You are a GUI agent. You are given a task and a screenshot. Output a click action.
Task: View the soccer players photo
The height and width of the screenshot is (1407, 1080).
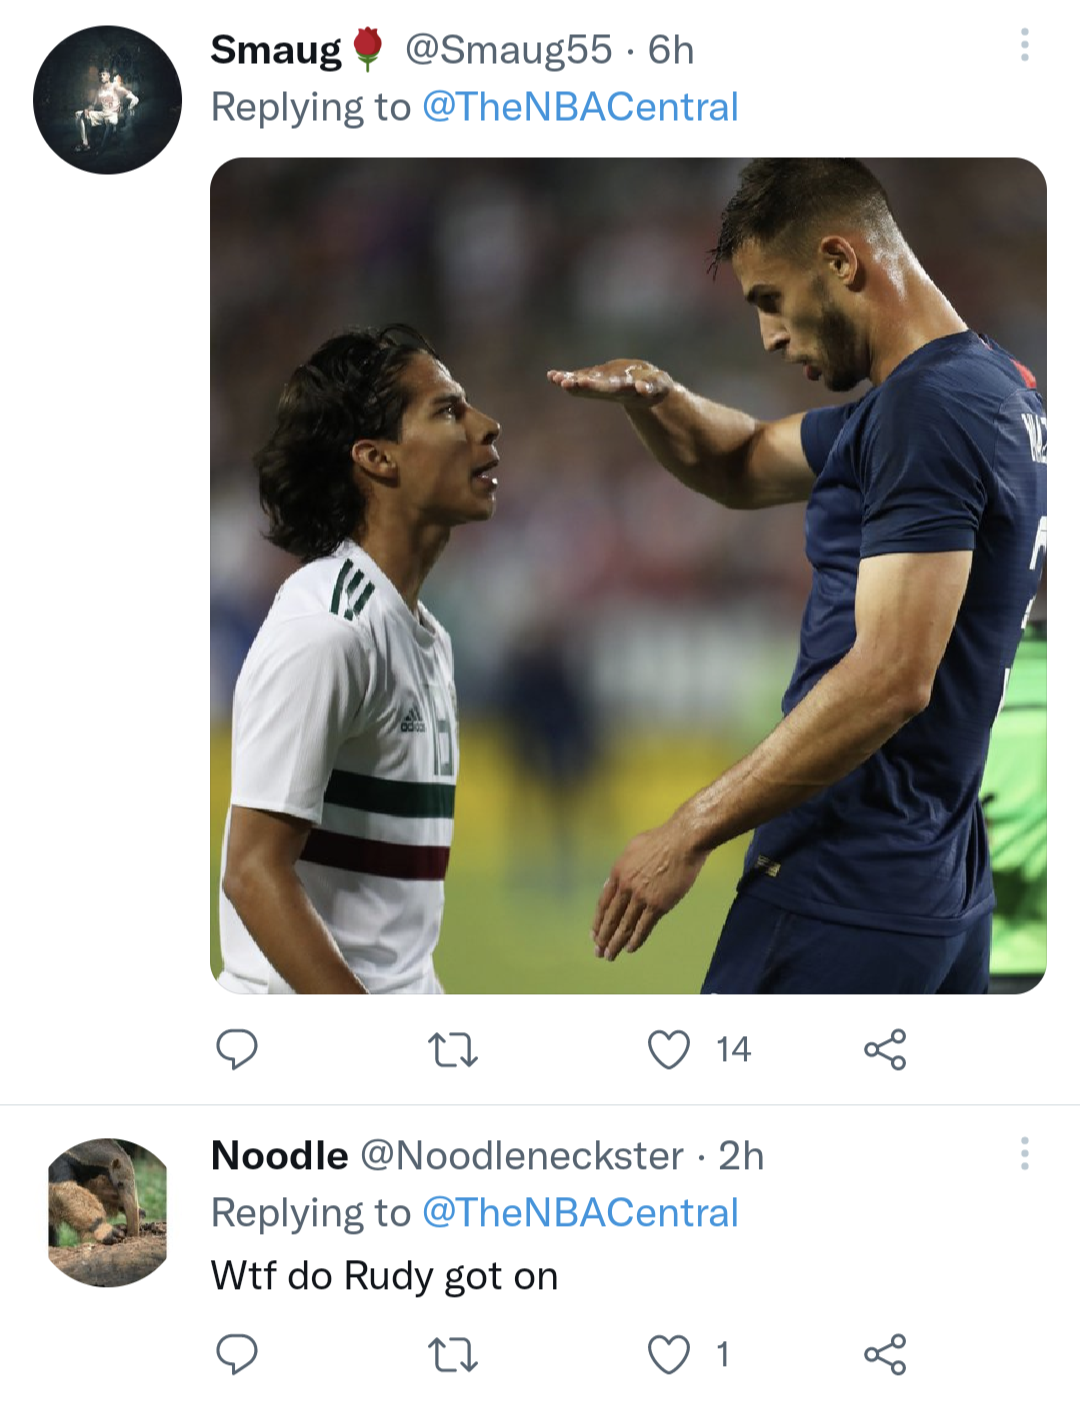[x=628, y=575]
